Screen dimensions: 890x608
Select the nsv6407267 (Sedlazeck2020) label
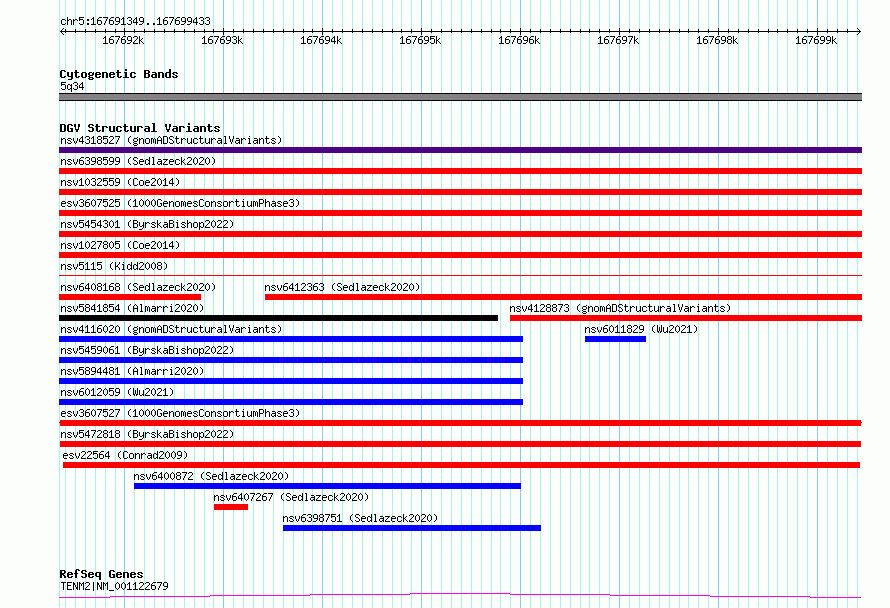(x=291, y=497)
